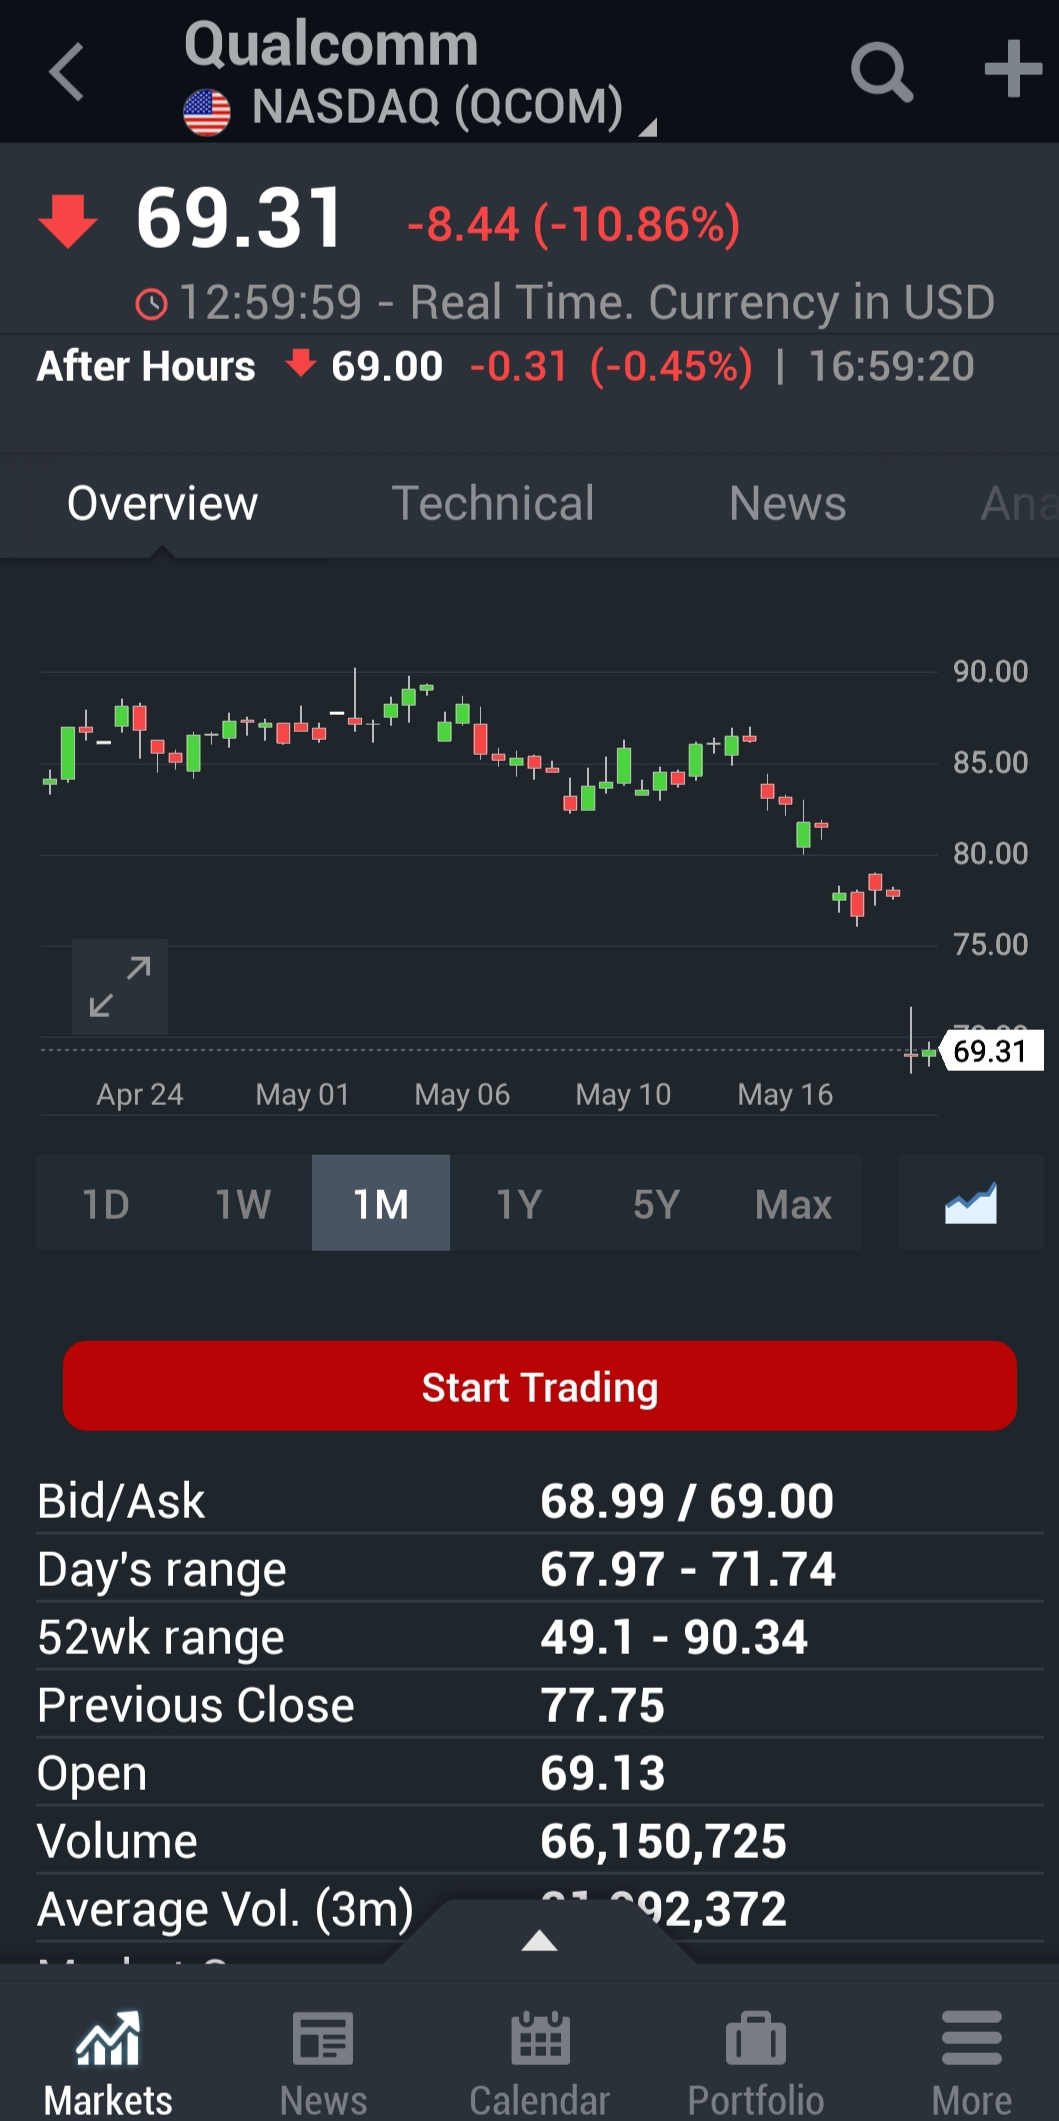
Task: Tap the 69.31 price label on chart
Action: (x=992, y=1051)
